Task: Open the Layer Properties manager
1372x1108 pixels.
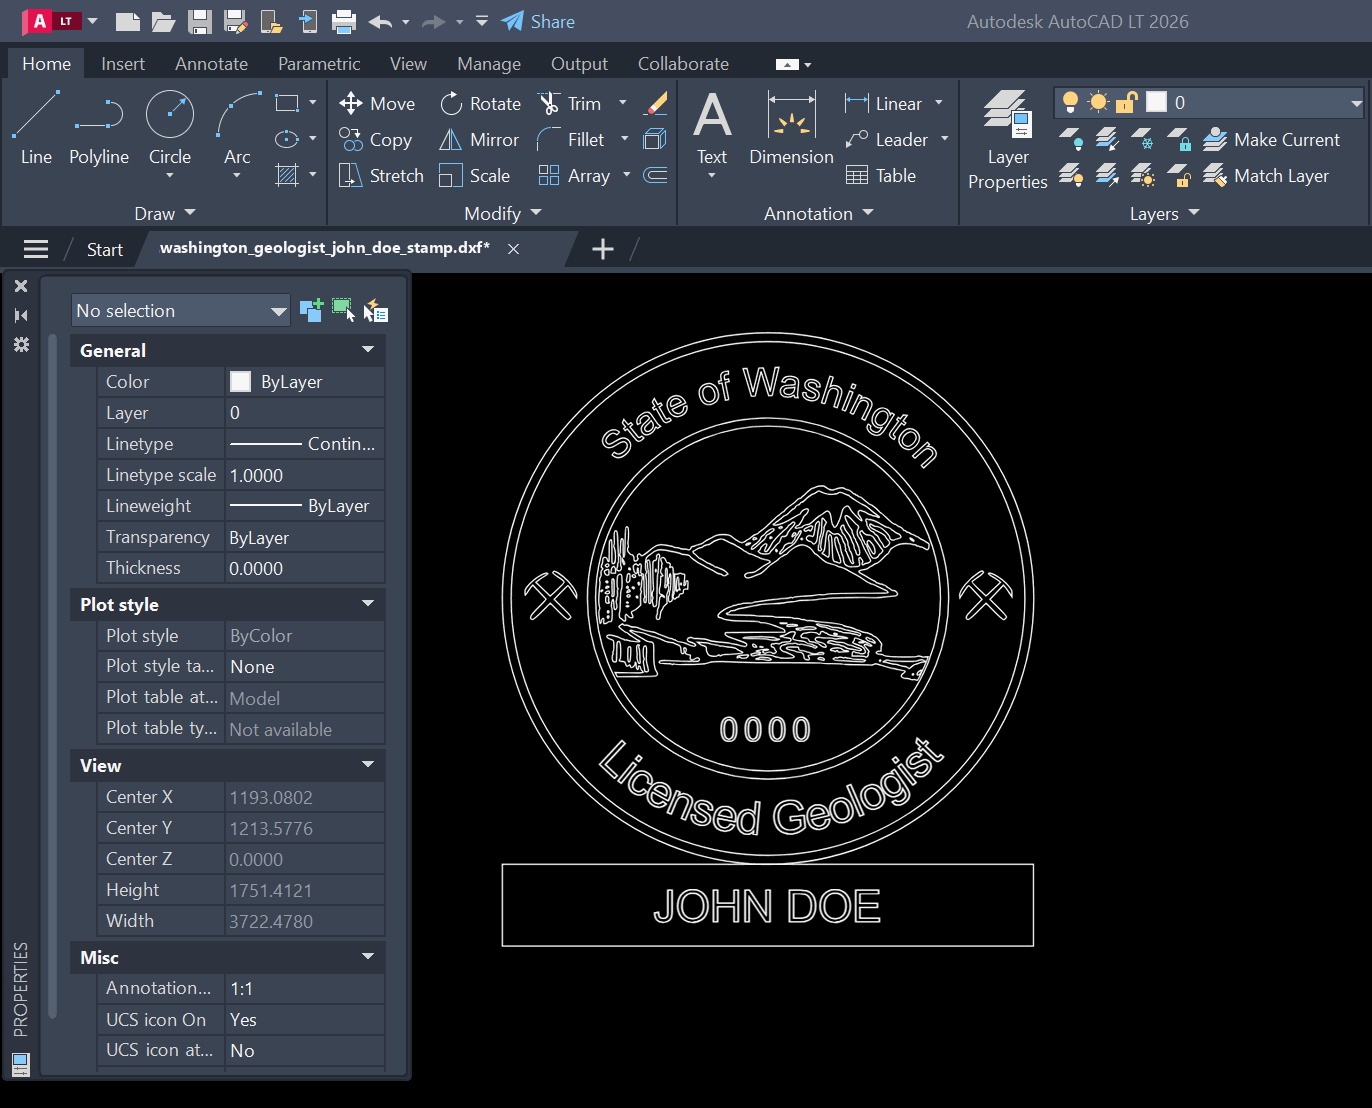Action: (1007, 140)
